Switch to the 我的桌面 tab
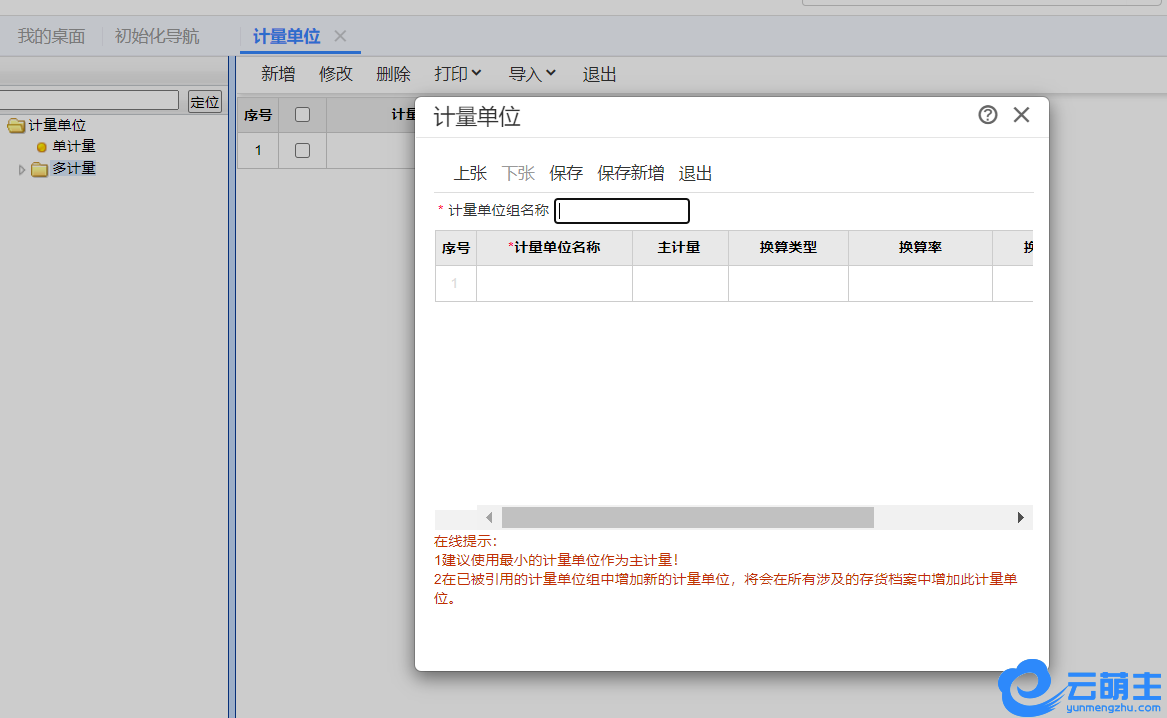Image resolution: width=1167 pixels, height=718 pixels. pos(51,37)
